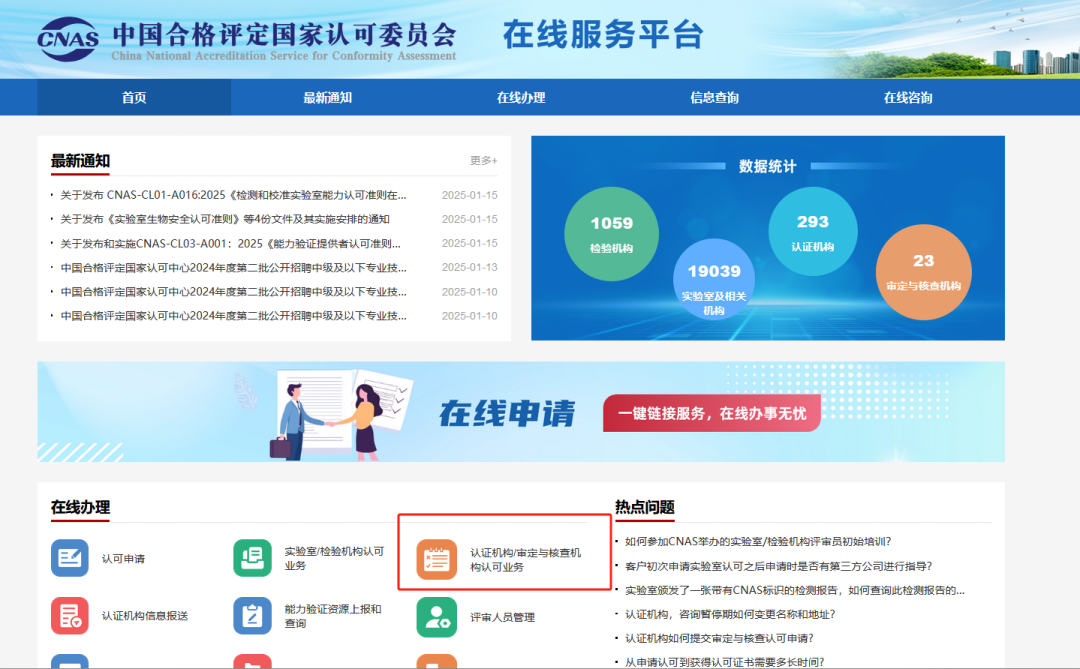Switch to the 最新通知 tab

click(328, 97)
